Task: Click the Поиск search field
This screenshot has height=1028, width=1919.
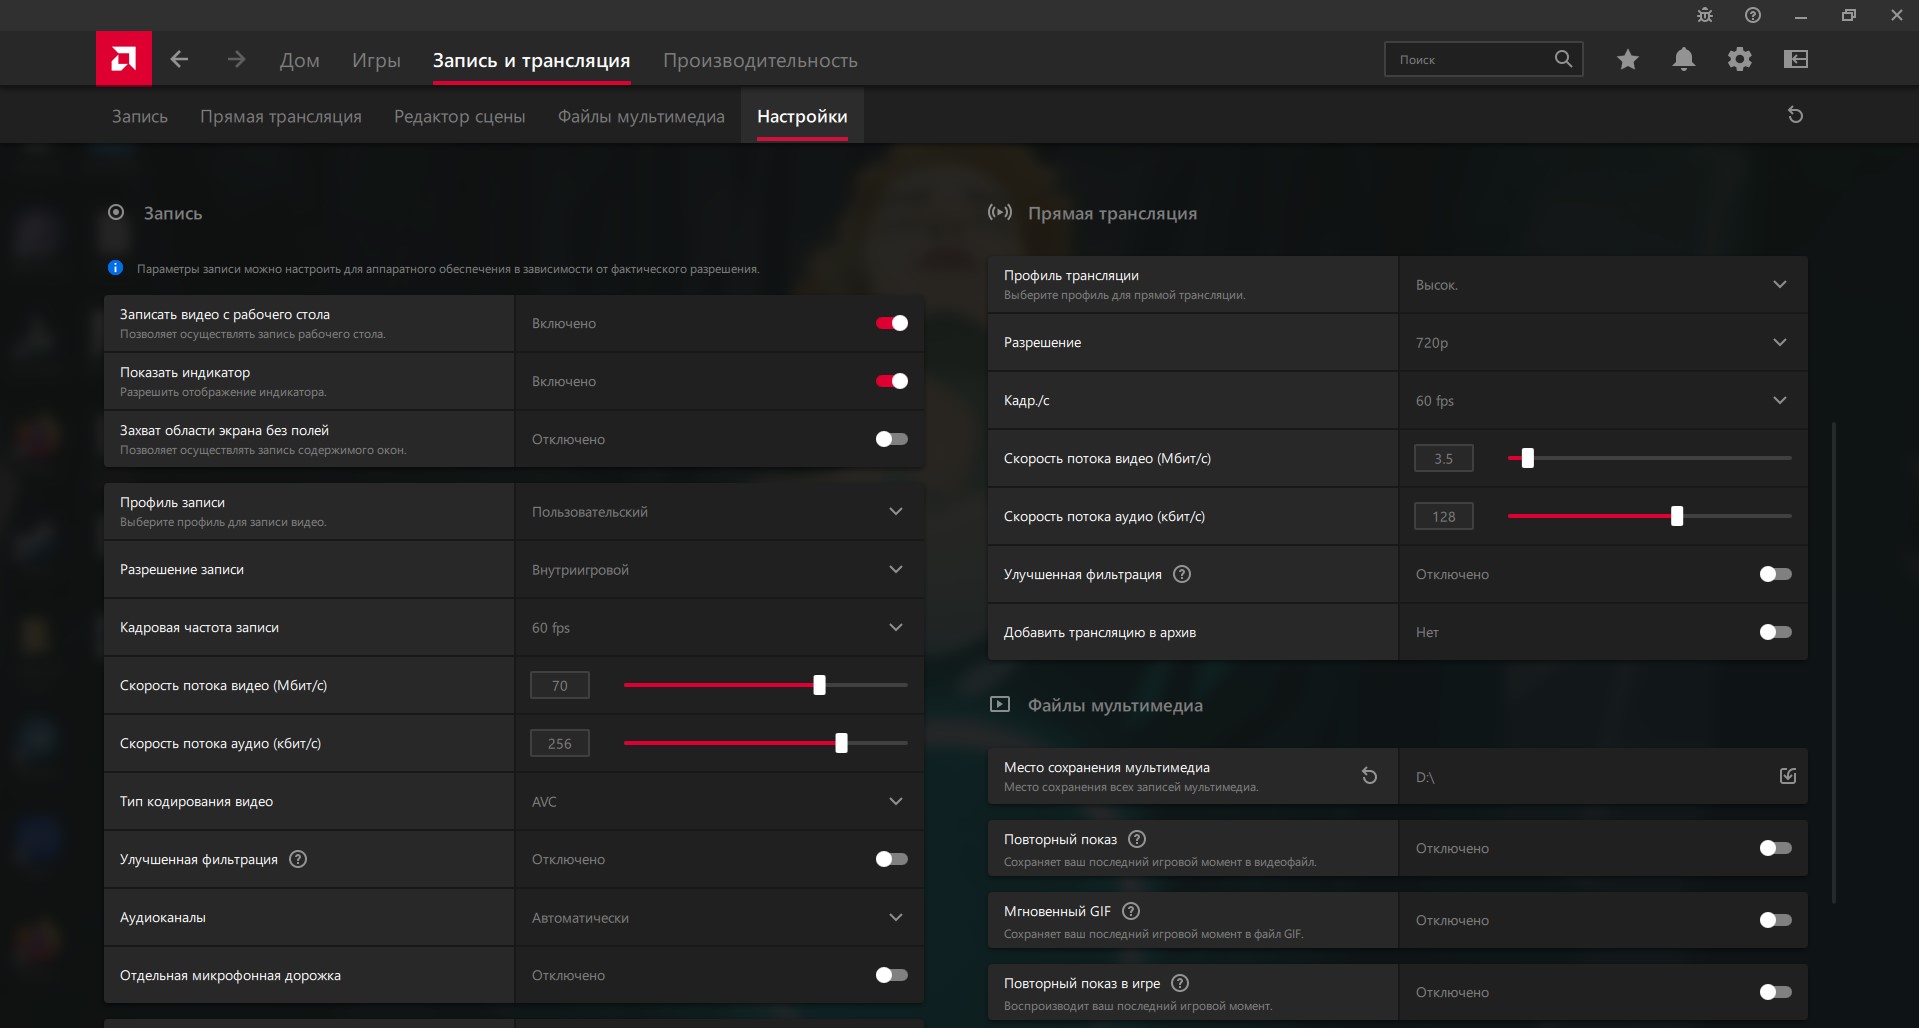Action: click(x=1470, y=60)
